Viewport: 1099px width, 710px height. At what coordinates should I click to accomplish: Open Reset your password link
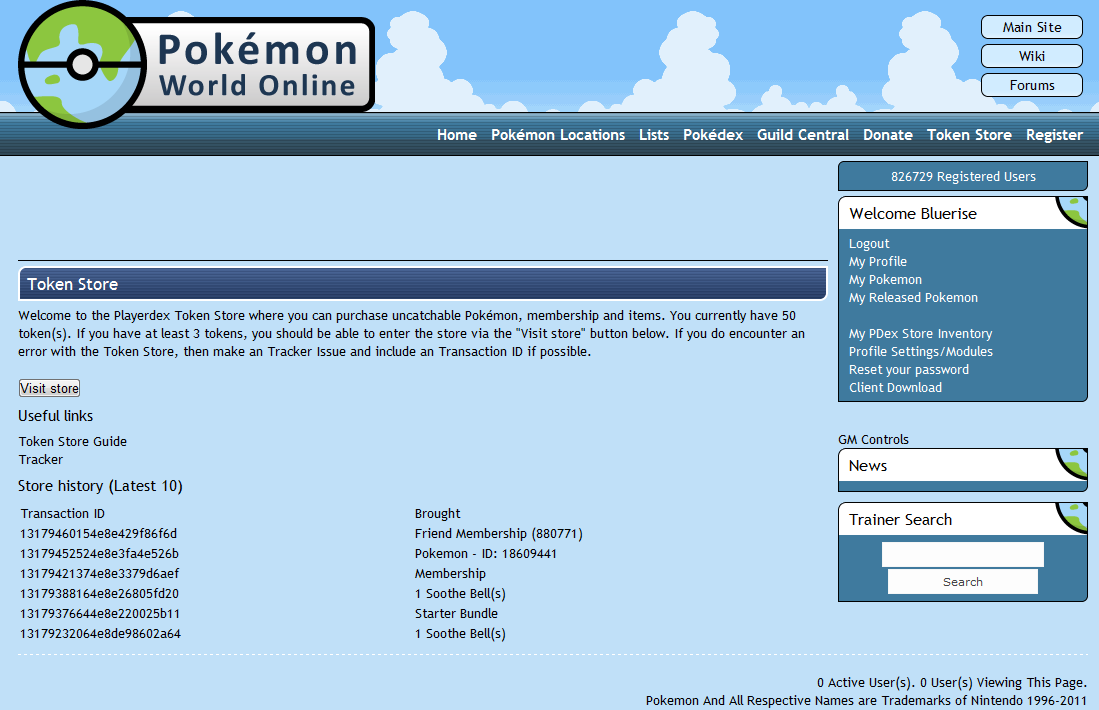(x=908, y=370)
